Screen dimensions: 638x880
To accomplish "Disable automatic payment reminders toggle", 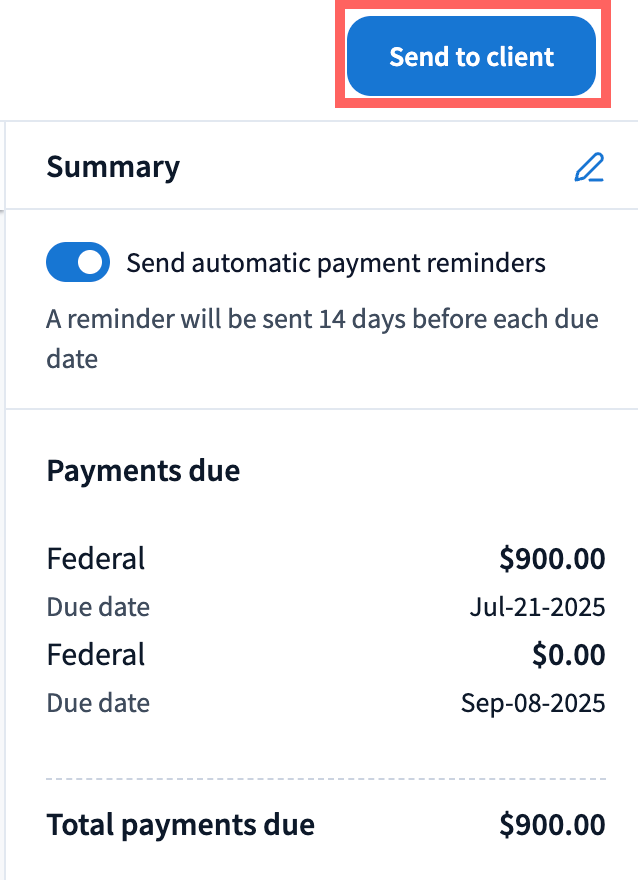I will (77, 263).
